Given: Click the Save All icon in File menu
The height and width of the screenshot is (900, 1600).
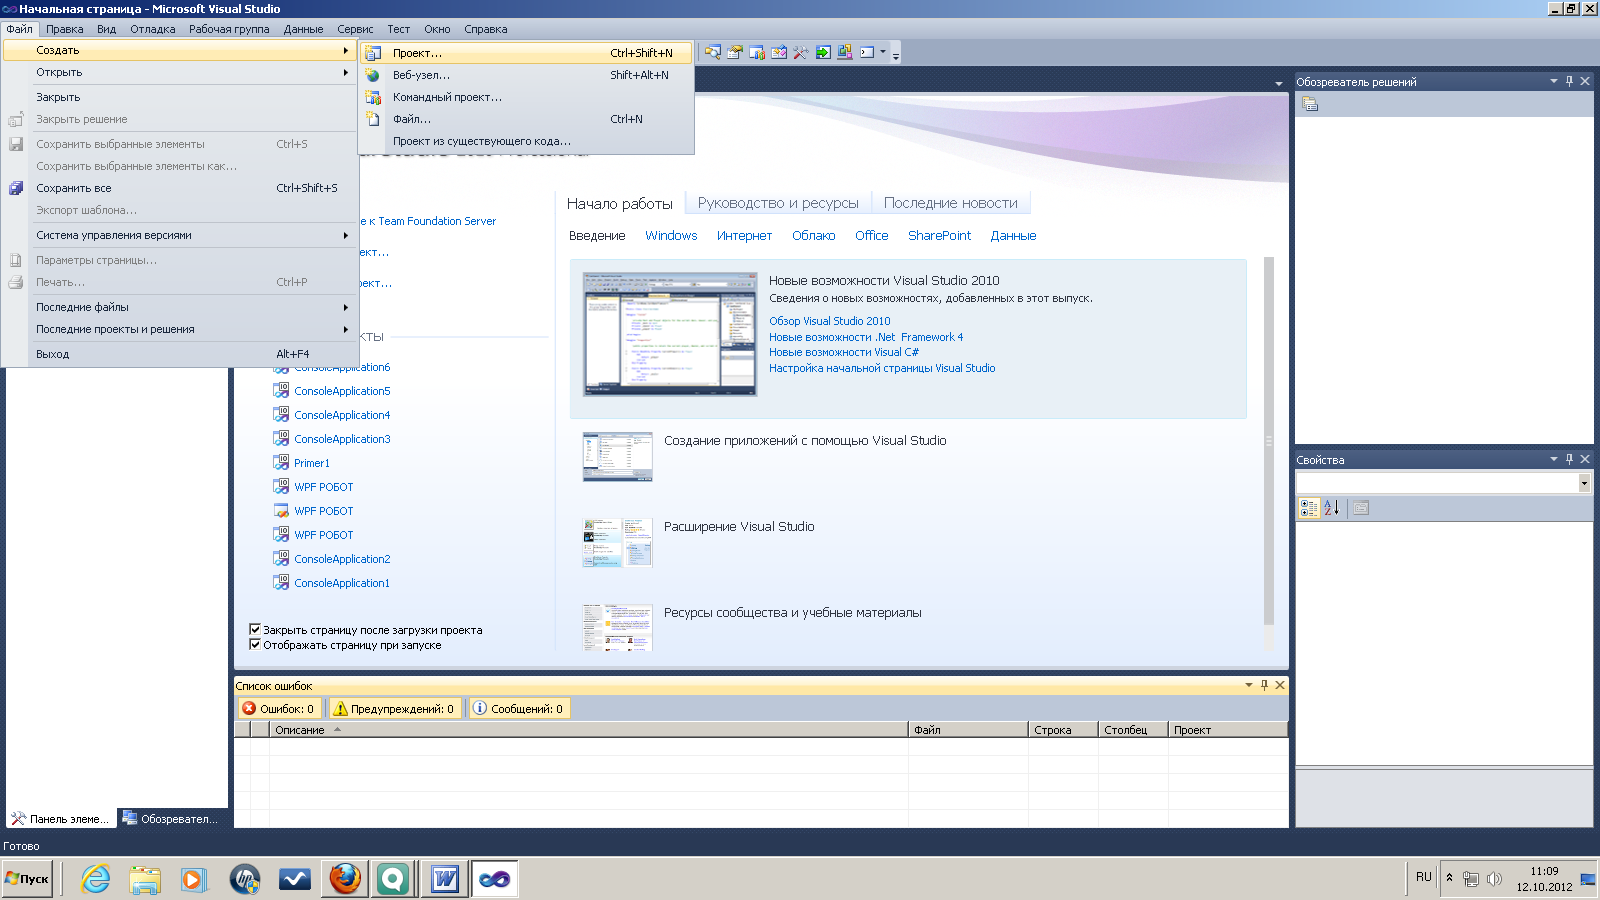Looking at the screenshot, I should click(16, 188).
